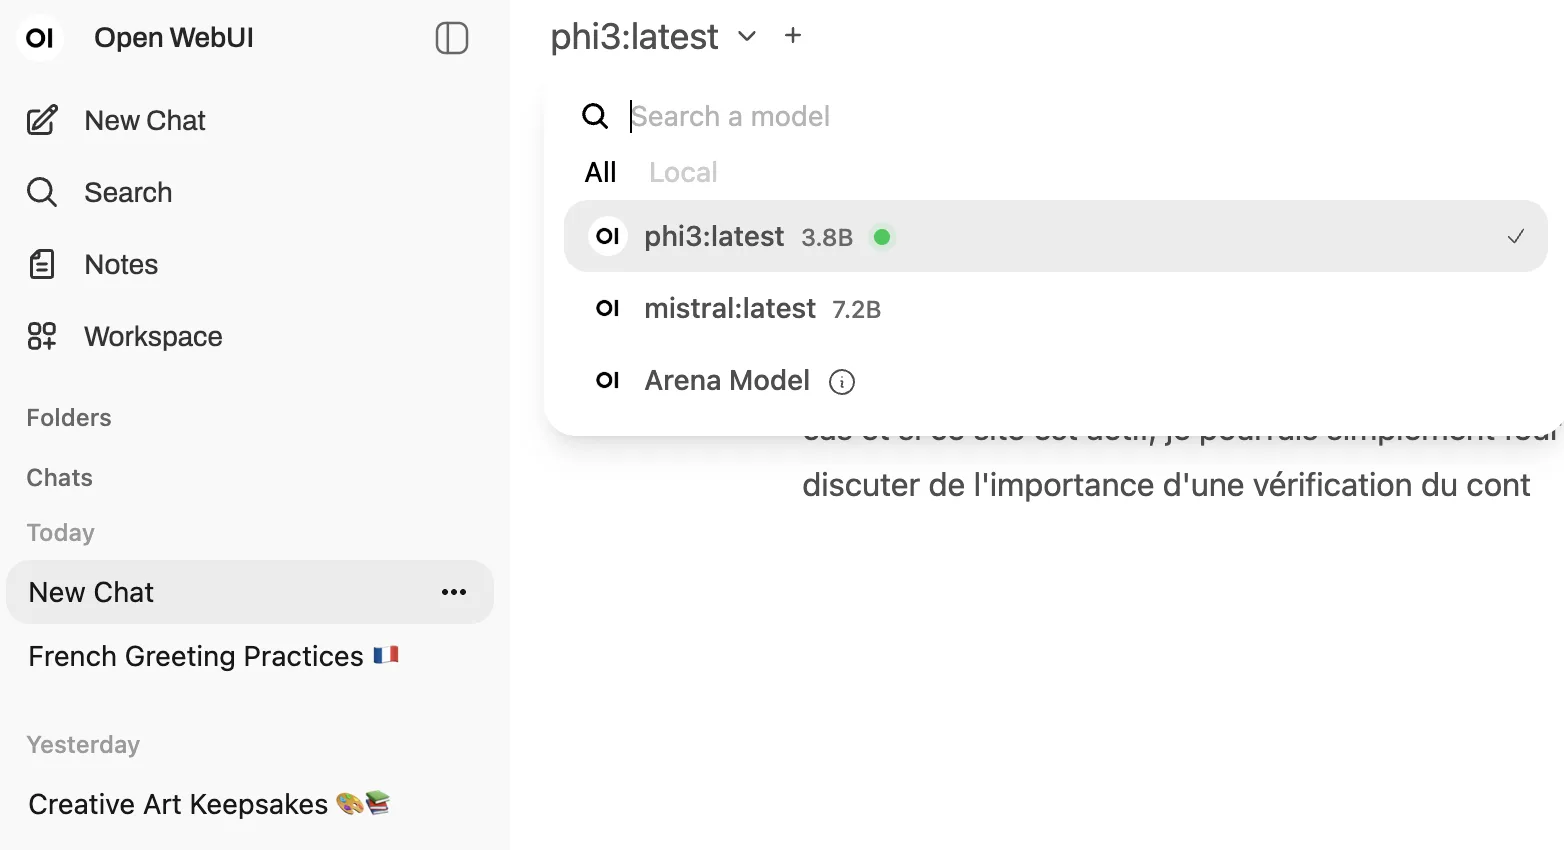Click the magnifier icon in model search
1564x850 pixels.
595,117
